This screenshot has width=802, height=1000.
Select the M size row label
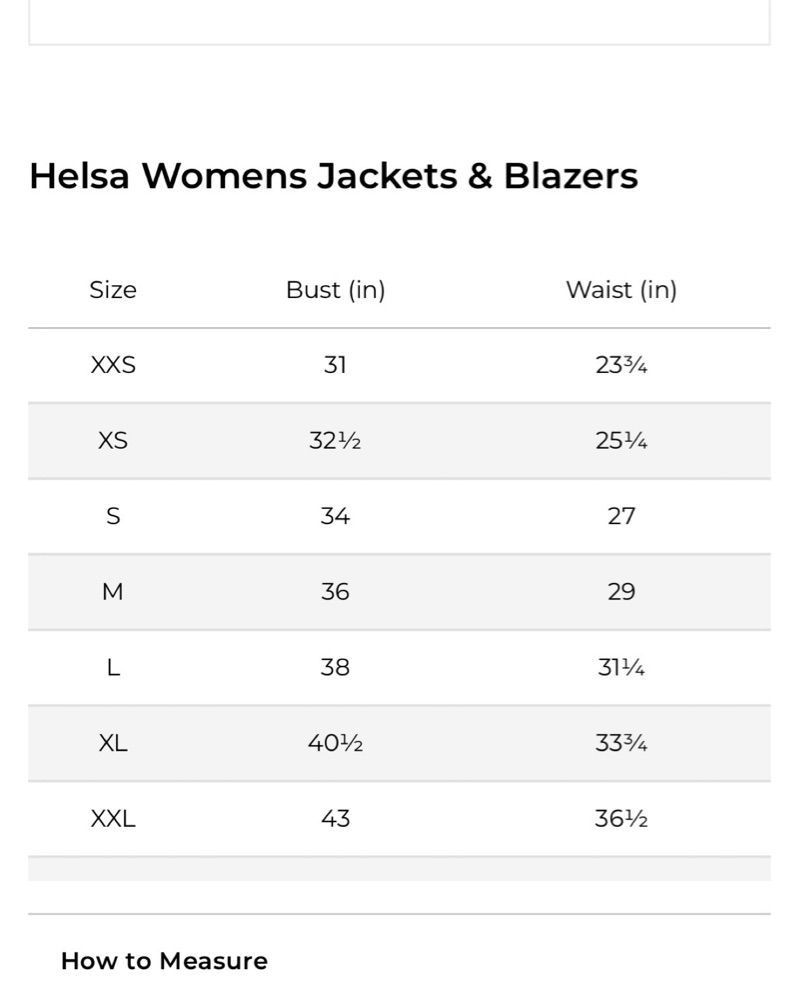pos(113,592)
